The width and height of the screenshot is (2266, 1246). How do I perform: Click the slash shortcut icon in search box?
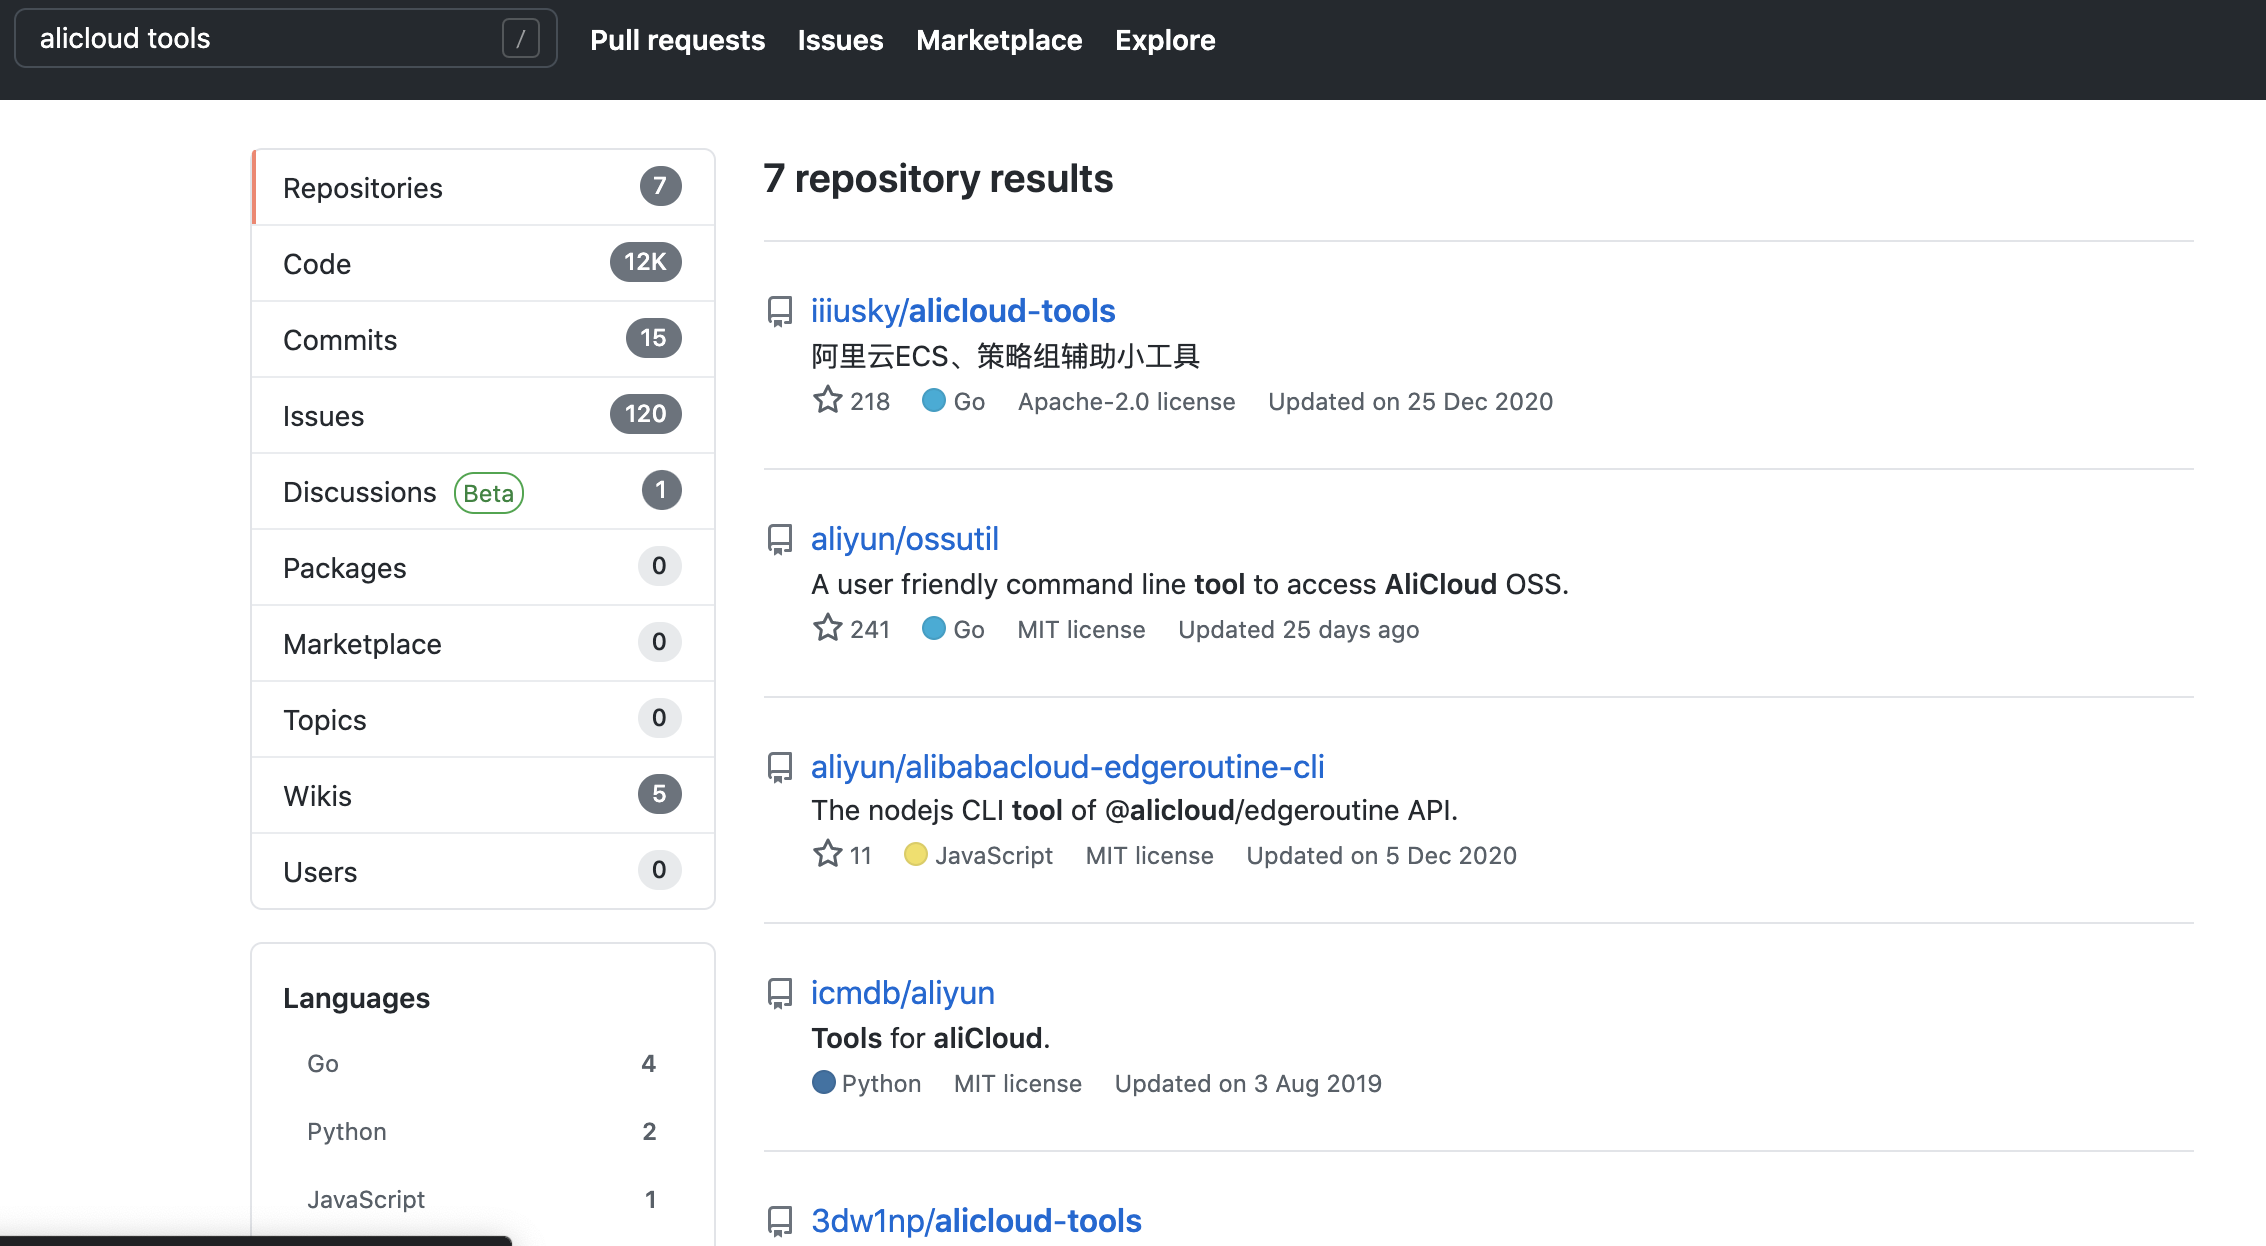[520, 39]
